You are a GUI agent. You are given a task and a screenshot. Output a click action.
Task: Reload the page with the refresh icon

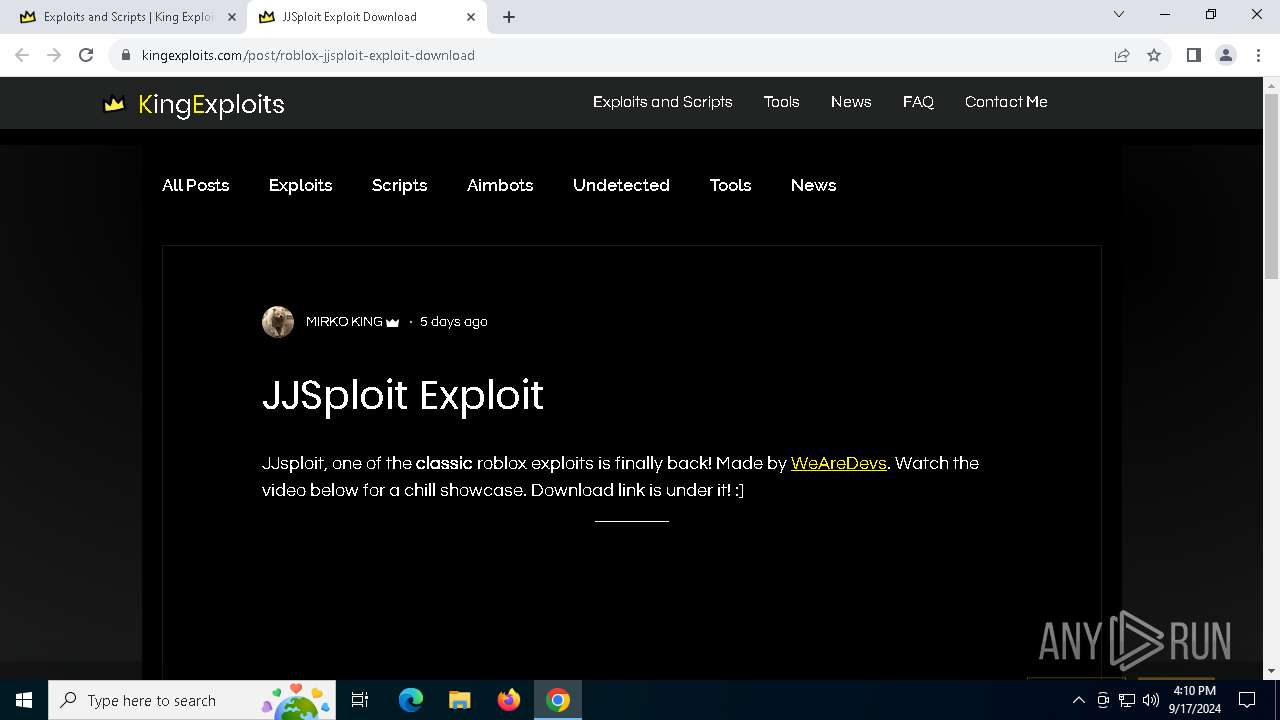(x=86, y=55)
